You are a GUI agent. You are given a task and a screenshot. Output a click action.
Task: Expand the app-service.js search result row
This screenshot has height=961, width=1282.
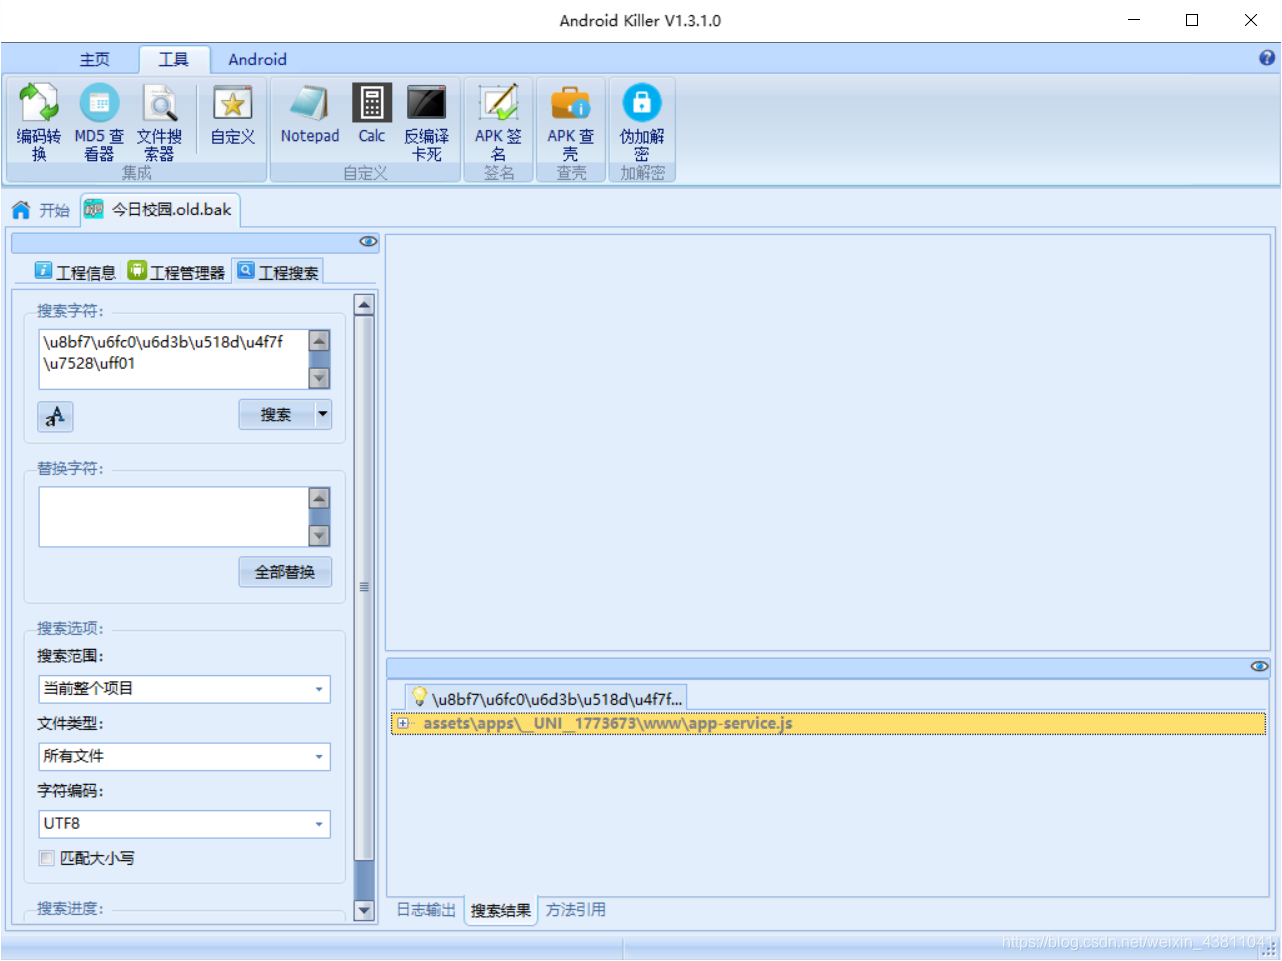click(402, 723)
